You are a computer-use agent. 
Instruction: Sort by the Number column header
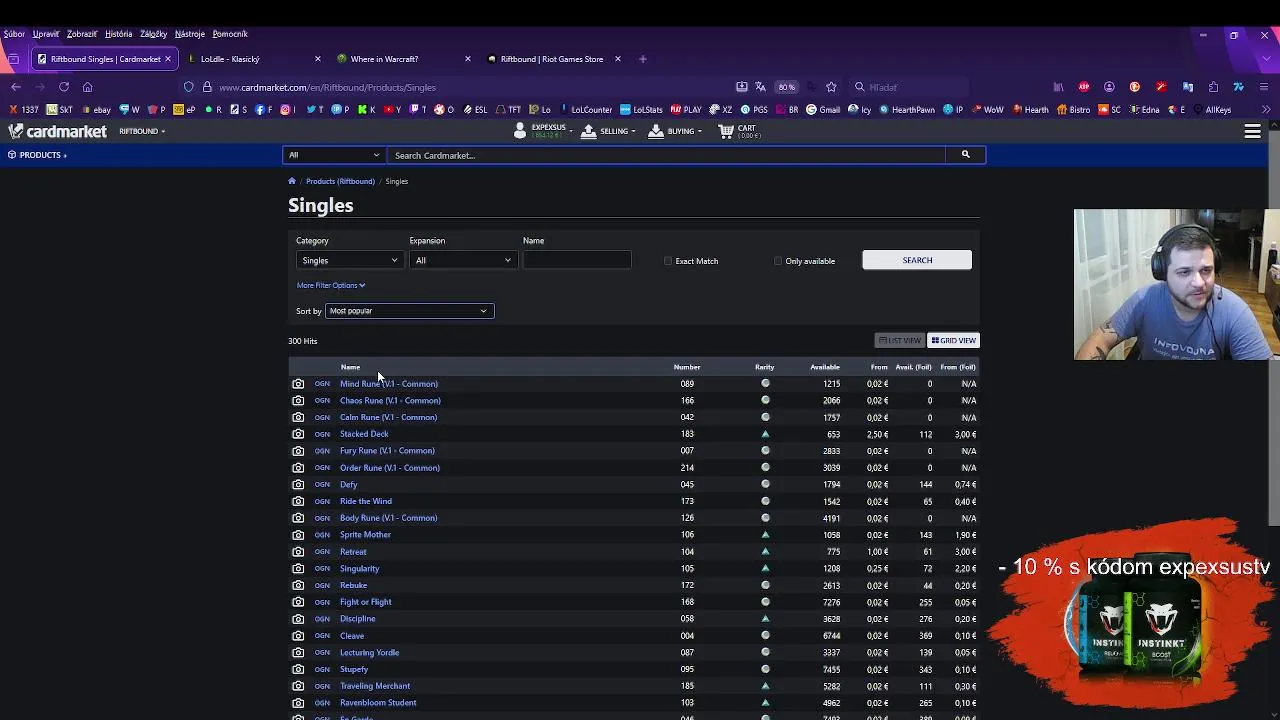click(687, 367)
